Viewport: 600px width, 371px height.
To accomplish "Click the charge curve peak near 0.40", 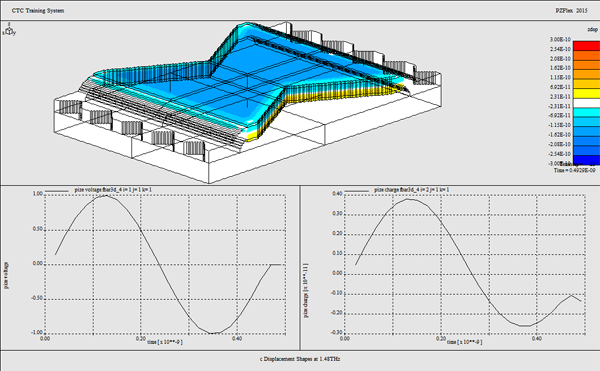I will (409, 199).
